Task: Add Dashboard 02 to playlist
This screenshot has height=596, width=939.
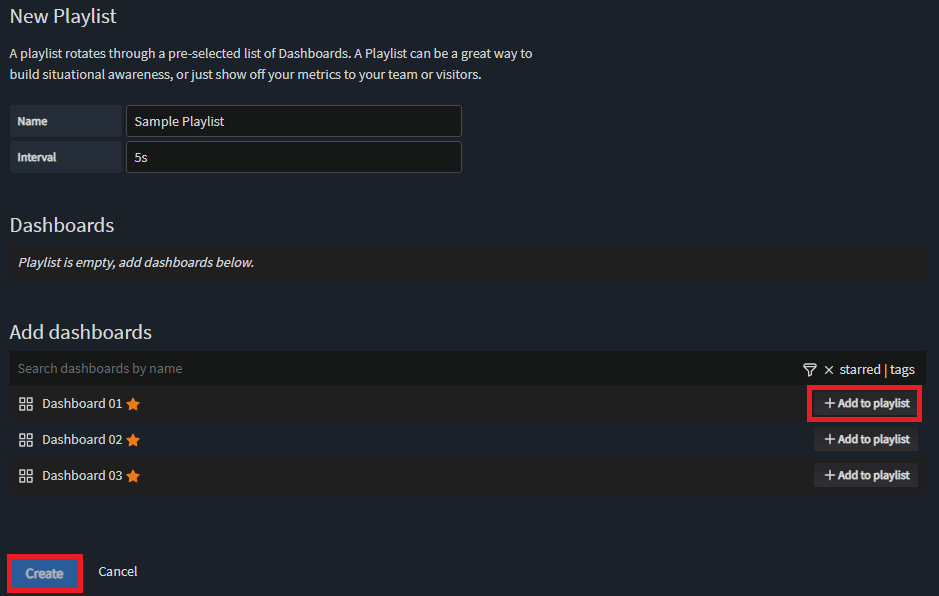Action: tap(866, 440)
